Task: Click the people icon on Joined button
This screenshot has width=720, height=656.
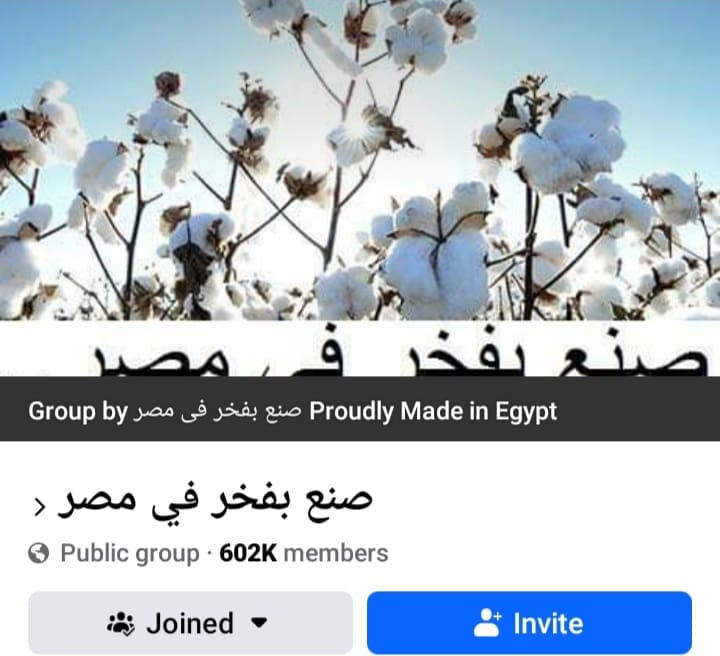Action: 121,623
